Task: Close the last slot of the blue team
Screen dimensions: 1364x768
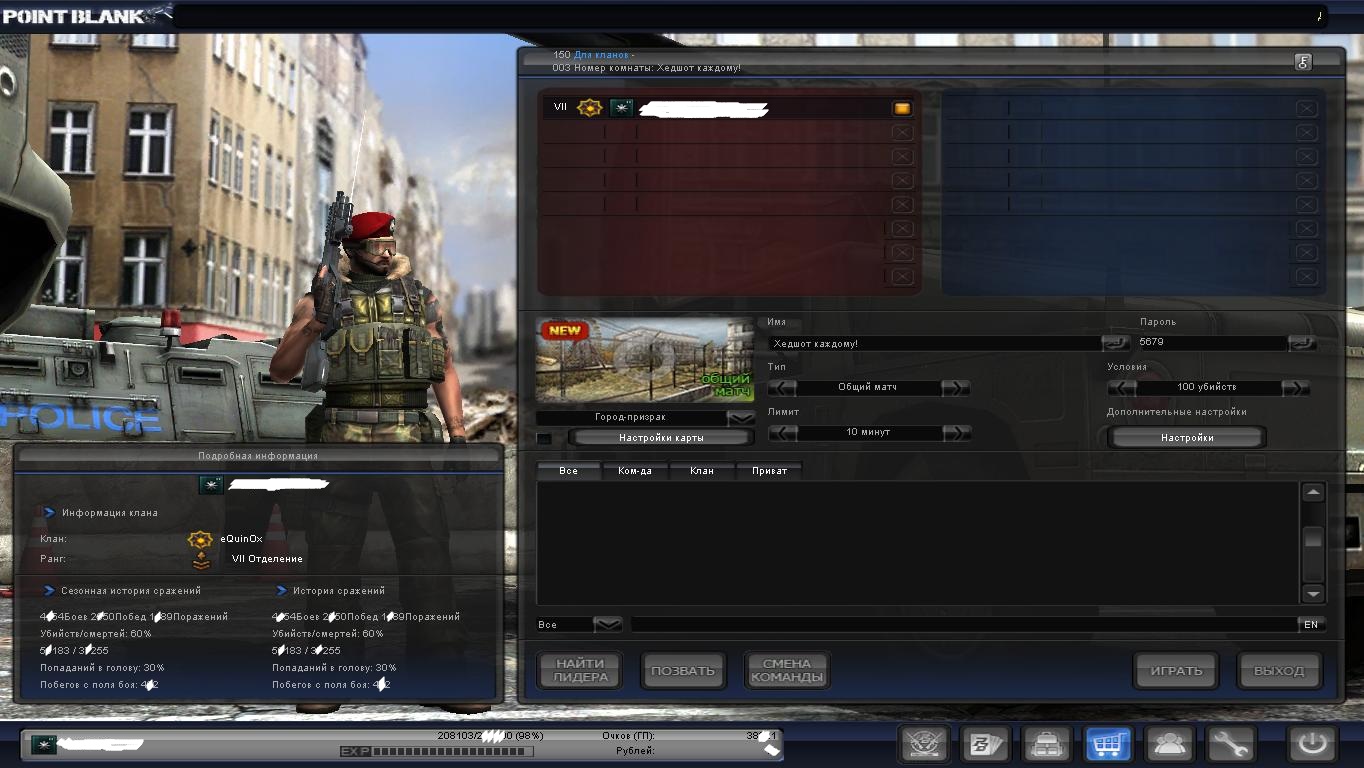Action: [x=1306, y=277]
